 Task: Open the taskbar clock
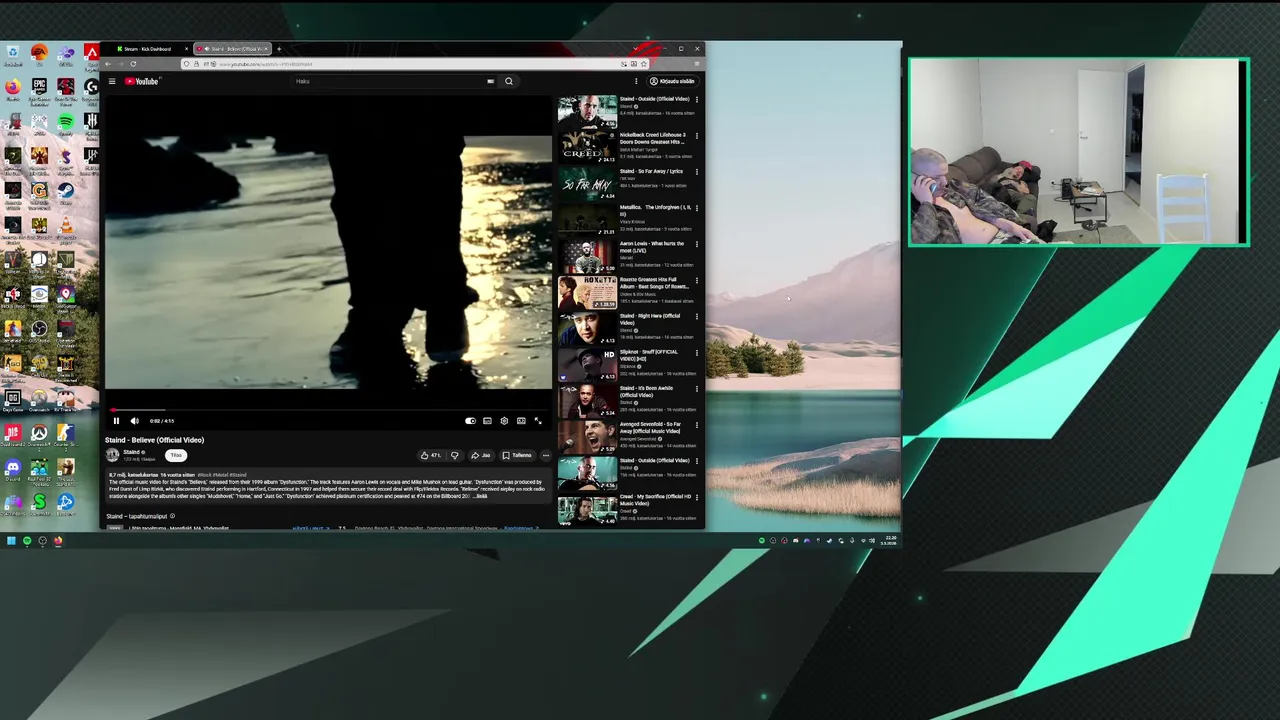point(889,541)
